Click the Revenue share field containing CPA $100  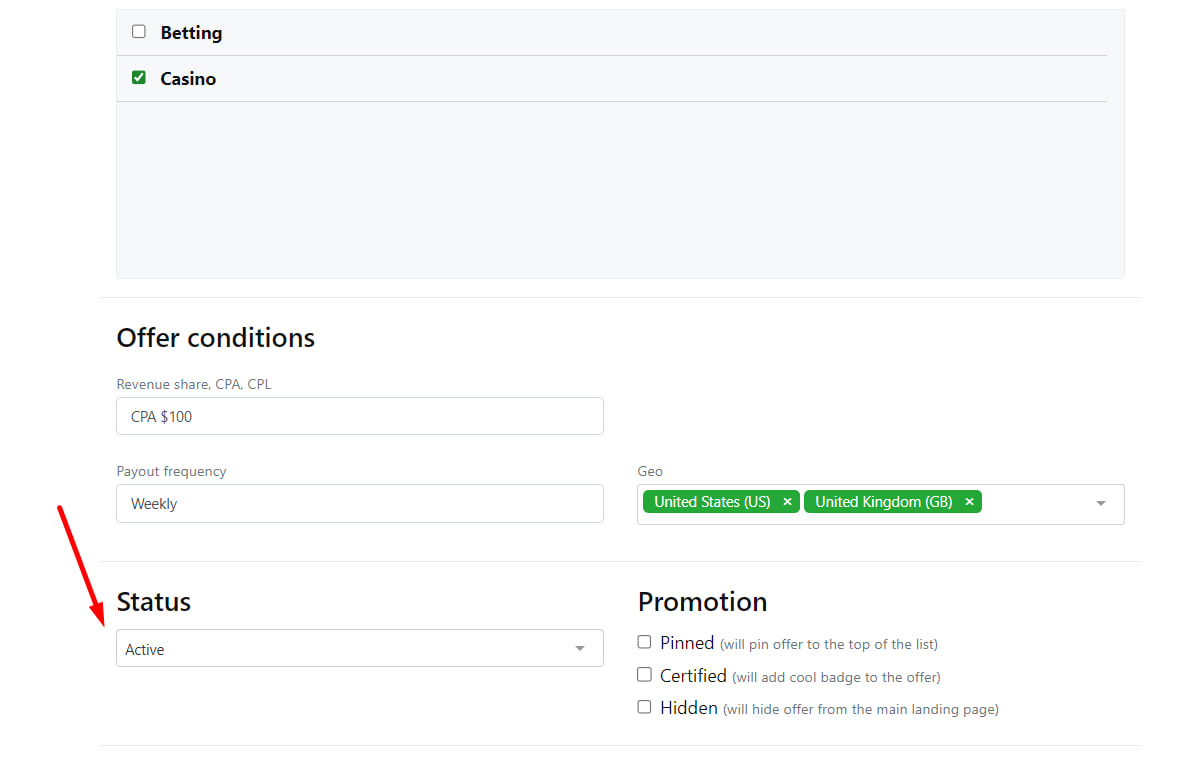(x=360, y=416)
